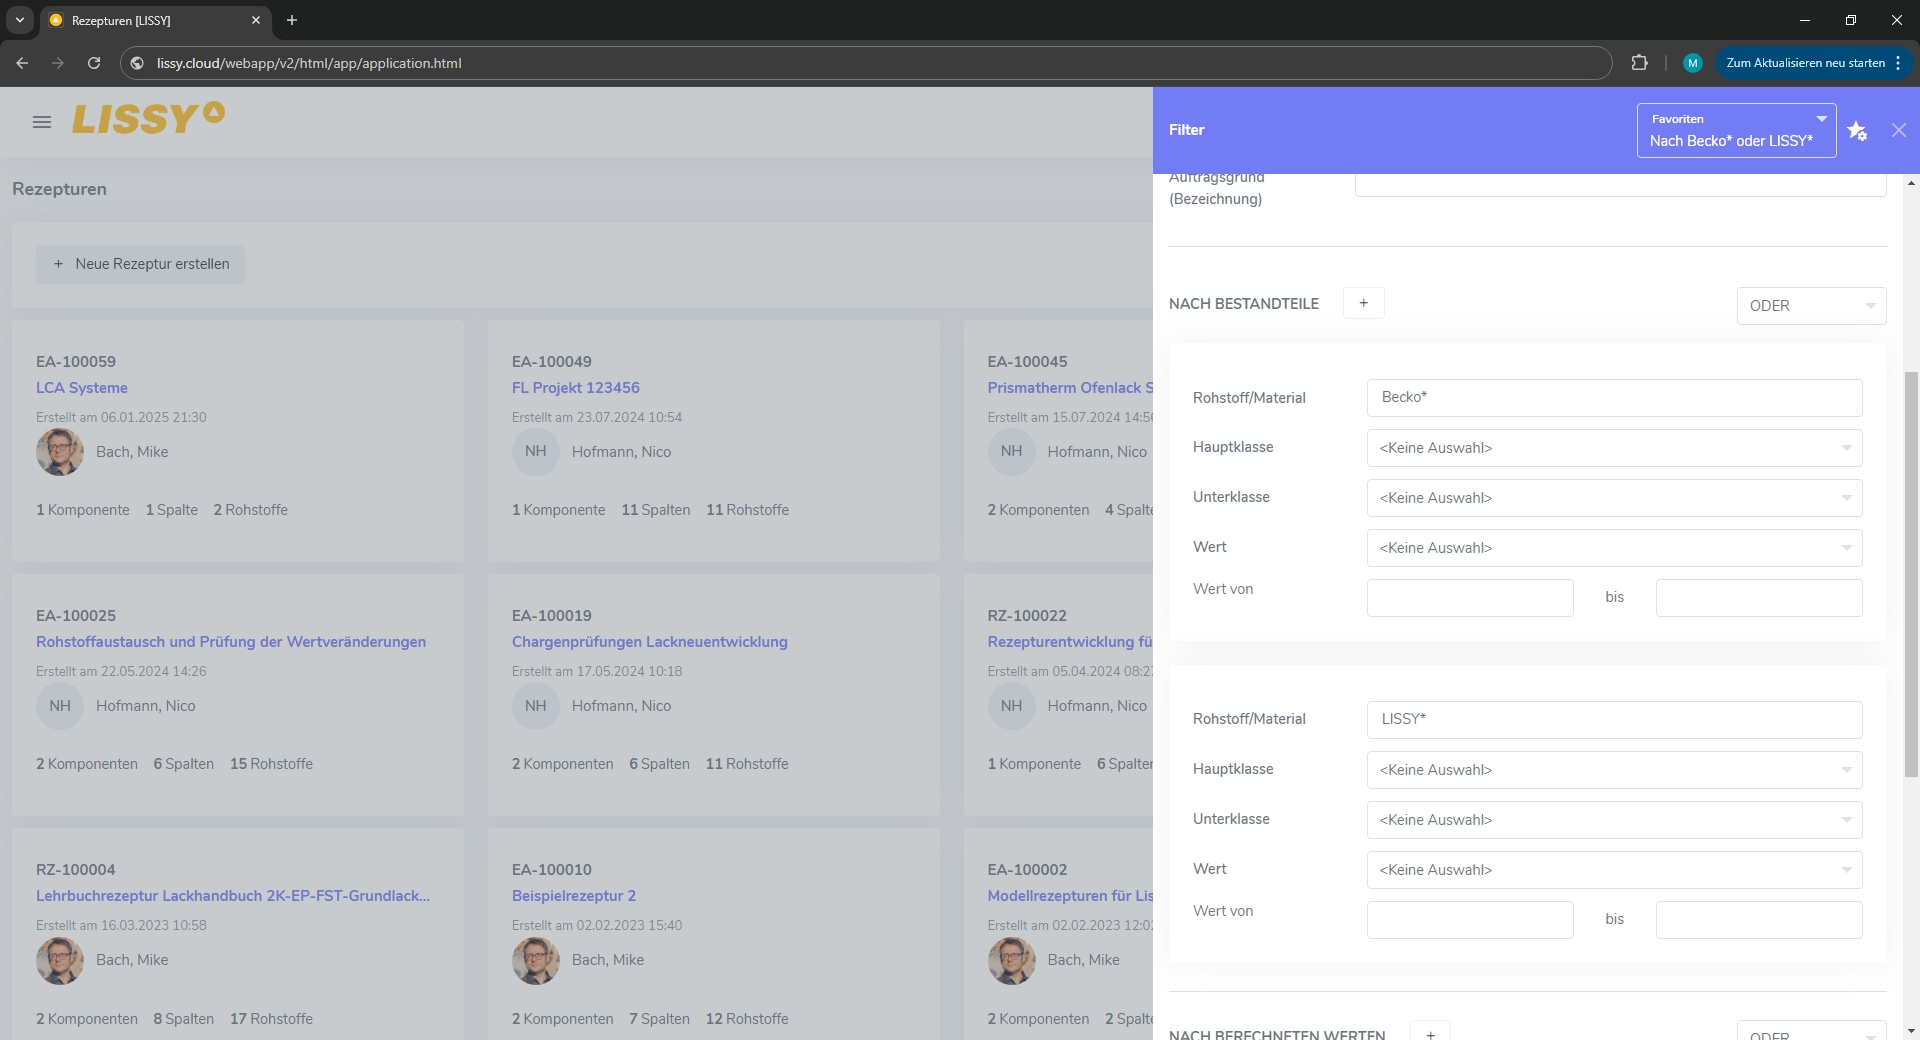Open Prismatherm Ofenlack recipe

pyautogui.click(x=1070, y=388)
